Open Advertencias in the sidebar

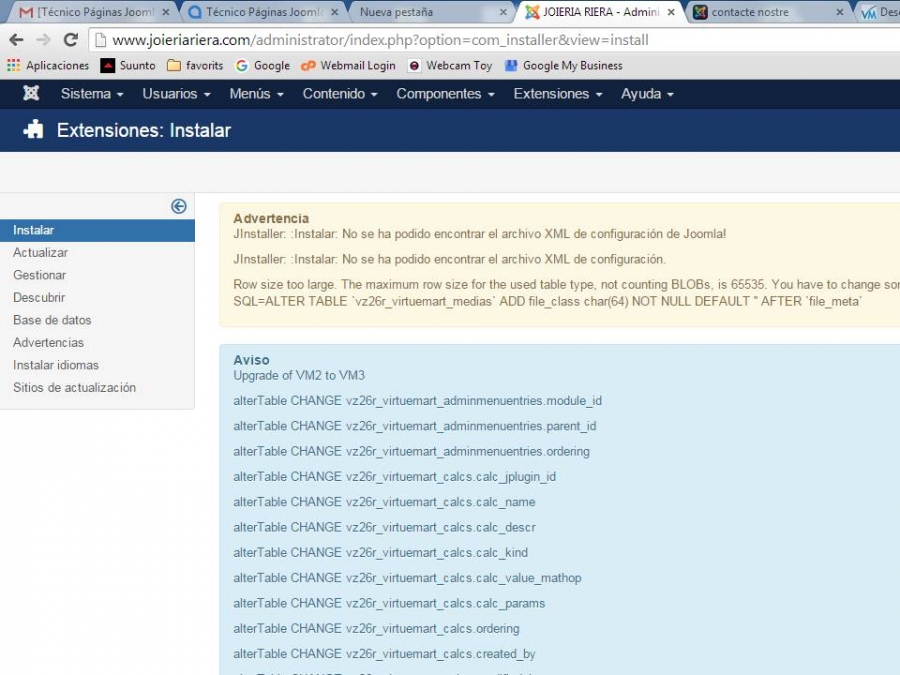click(x=48, y=342)
